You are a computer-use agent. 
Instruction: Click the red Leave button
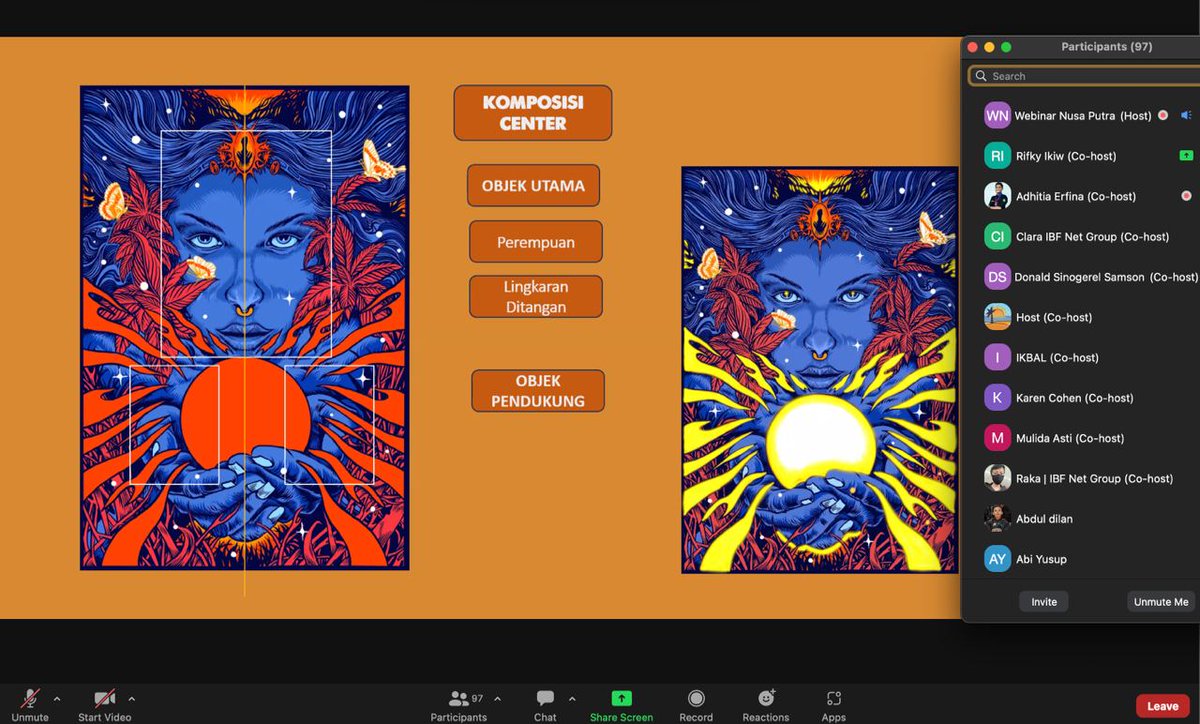pyautogui.click(x=1162, y=706)
